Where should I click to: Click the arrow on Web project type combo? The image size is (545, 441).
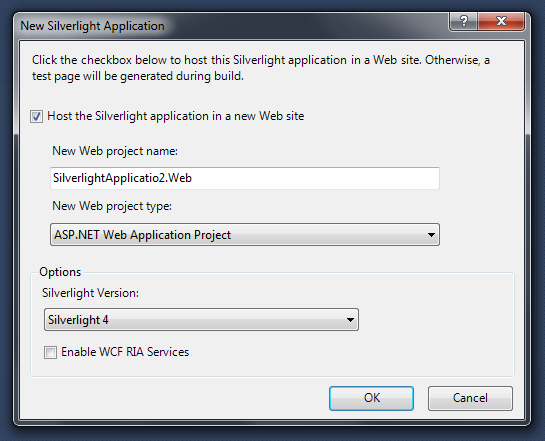point(431,235)
